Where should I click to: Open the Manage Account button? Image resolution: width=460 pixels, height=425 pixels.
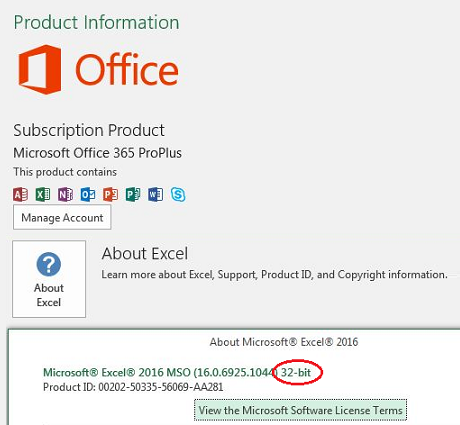tap(62, 217)
